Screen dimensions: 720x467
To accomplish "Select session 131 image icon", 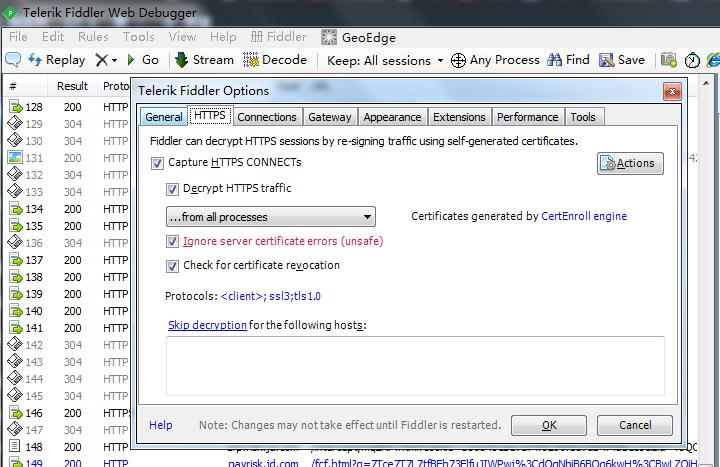I will pyautogui.click(x=15, y=158).
